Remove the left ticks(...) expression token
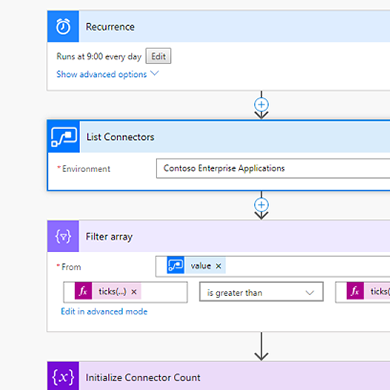This screenshot has height=390, width=390. tap(134, 292)
